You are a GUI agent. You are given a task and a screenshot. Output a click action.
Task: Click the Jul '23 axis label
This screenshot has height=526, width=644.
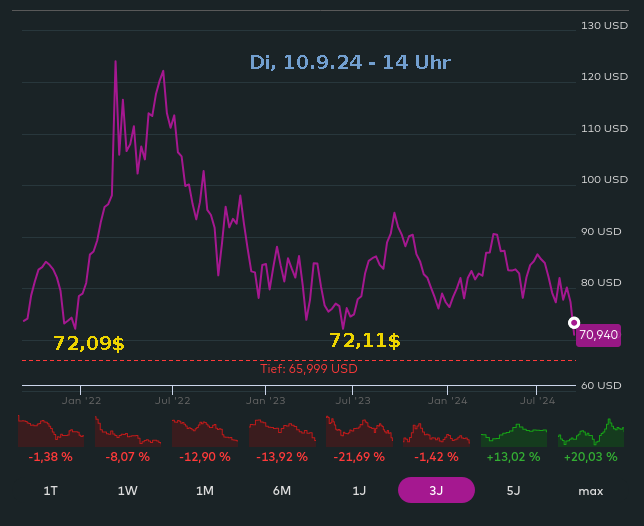pos(353,401)
